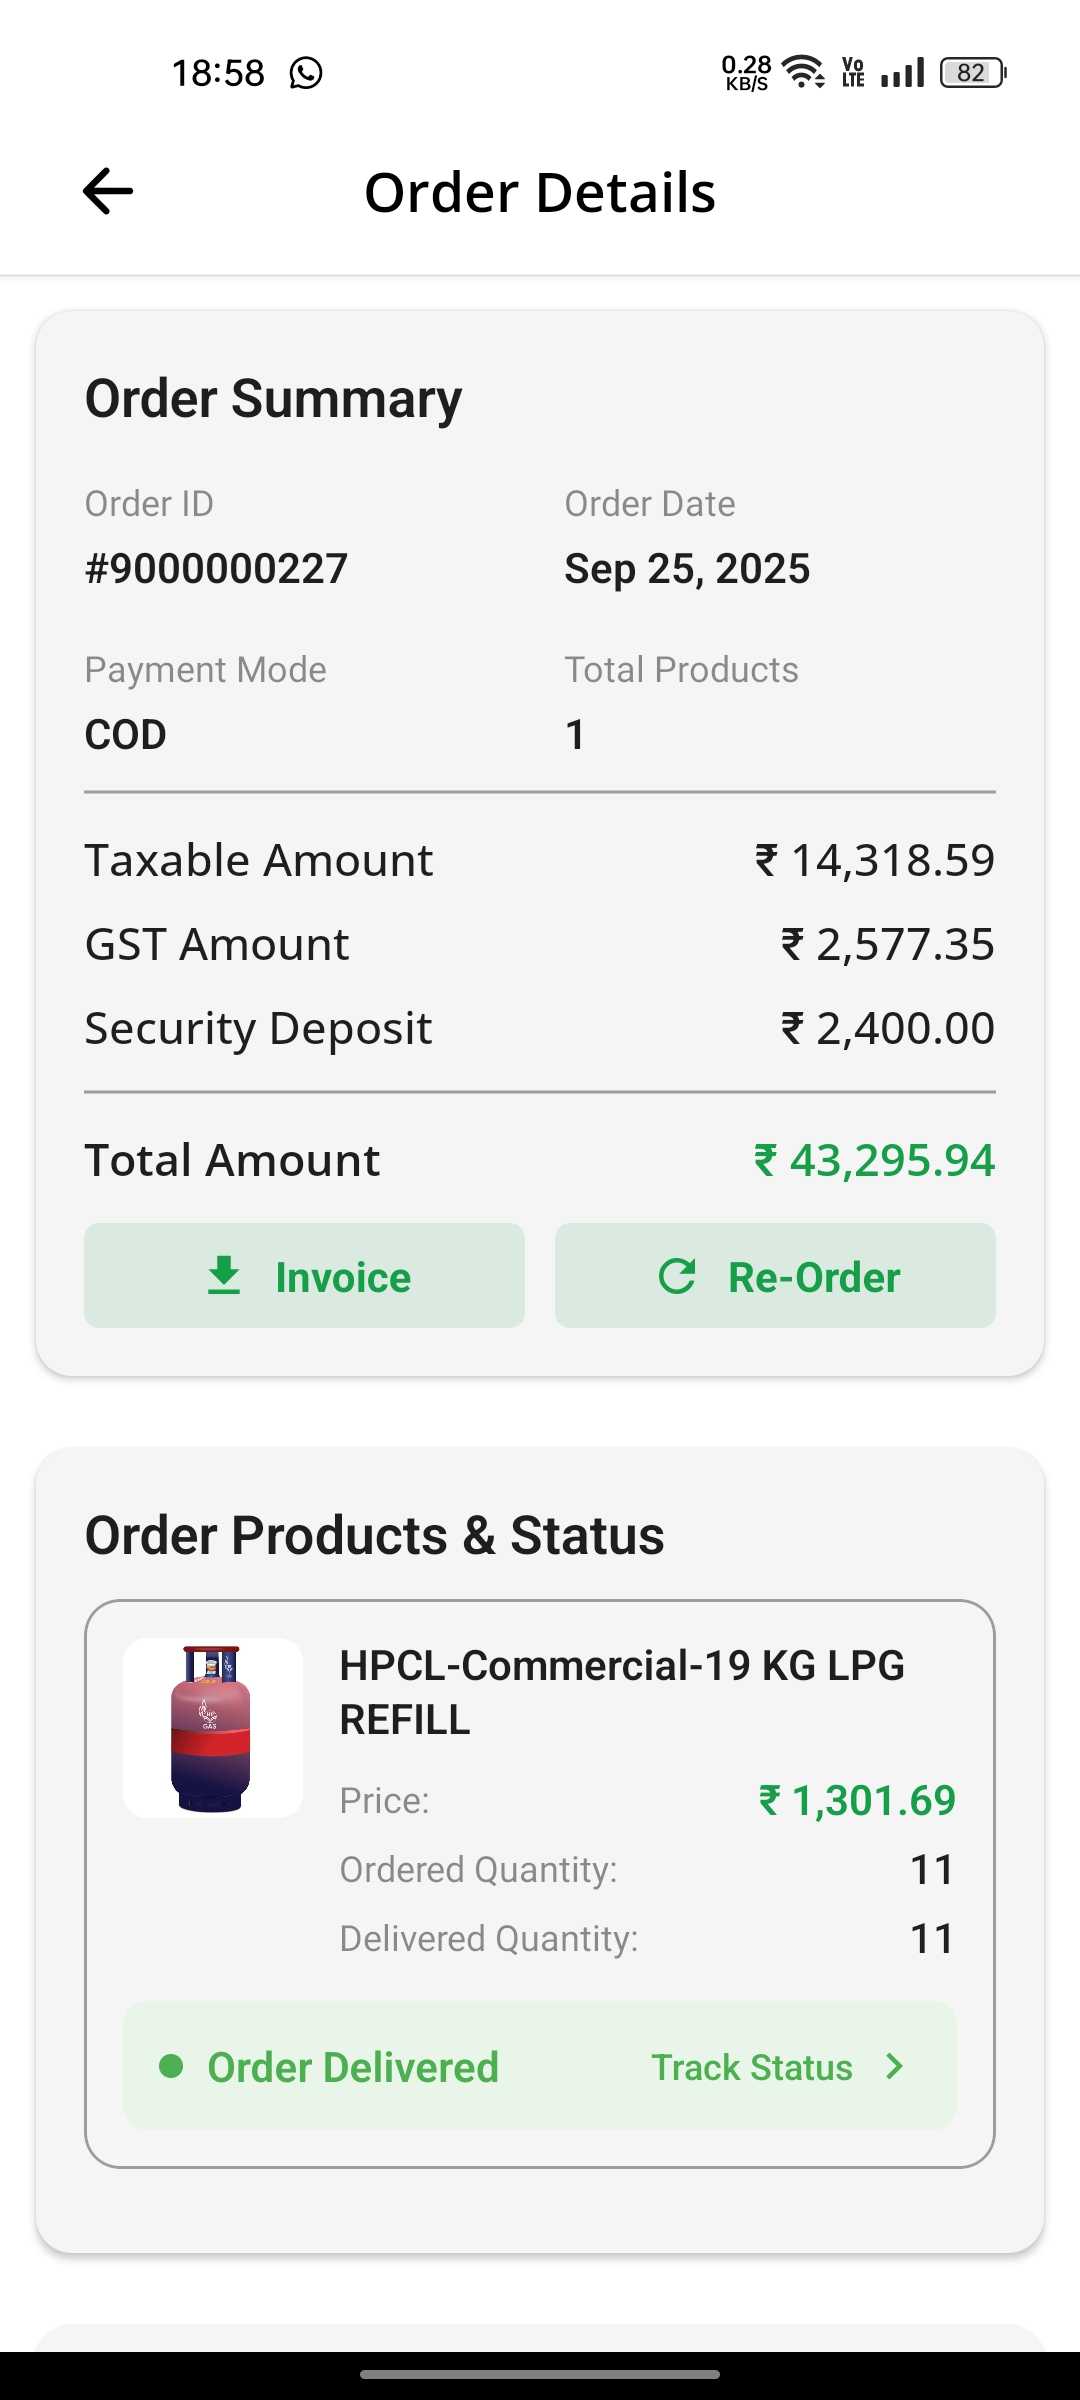
Task: Tap the battery level indicator
Action: pos(972,73)
